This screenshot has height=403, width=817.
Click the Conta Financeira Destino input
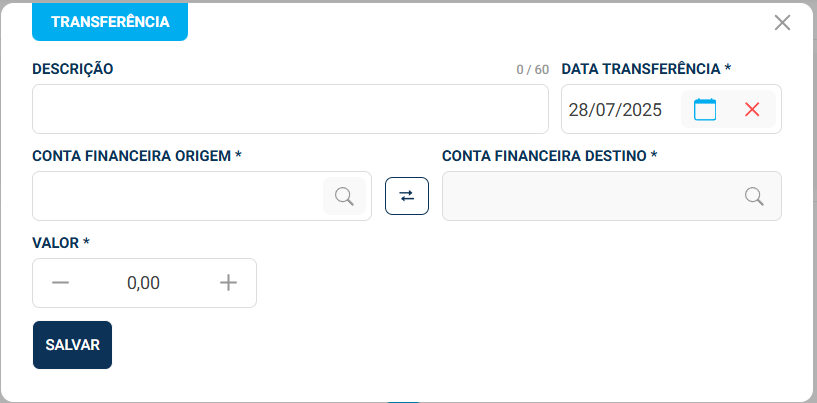click(x=592, y=196)
